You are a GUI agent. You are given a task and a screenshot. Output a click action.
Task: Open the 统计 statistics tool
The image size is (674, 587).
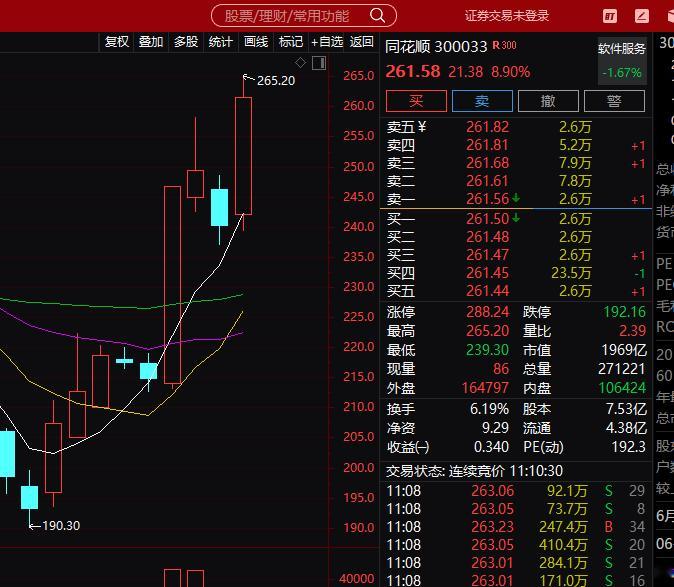[221, 42]
